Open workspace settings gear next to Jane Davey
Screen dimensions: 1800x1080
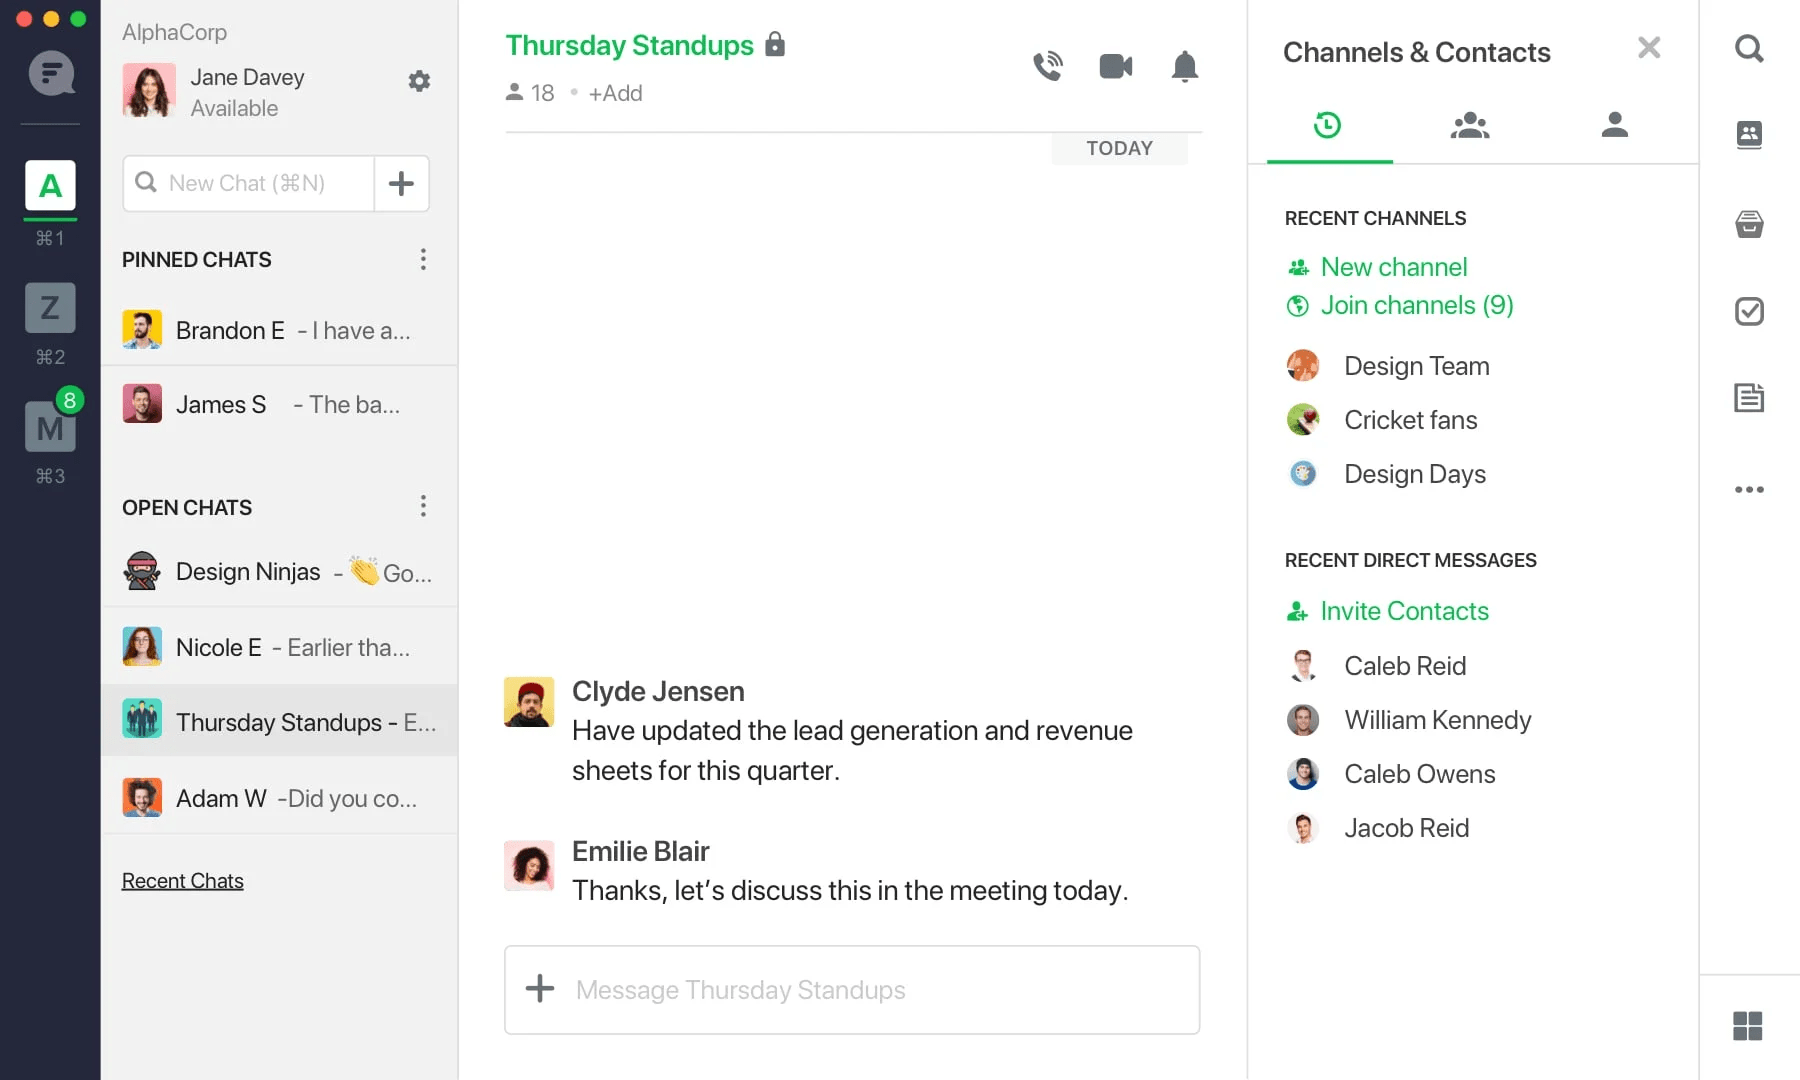419,81
